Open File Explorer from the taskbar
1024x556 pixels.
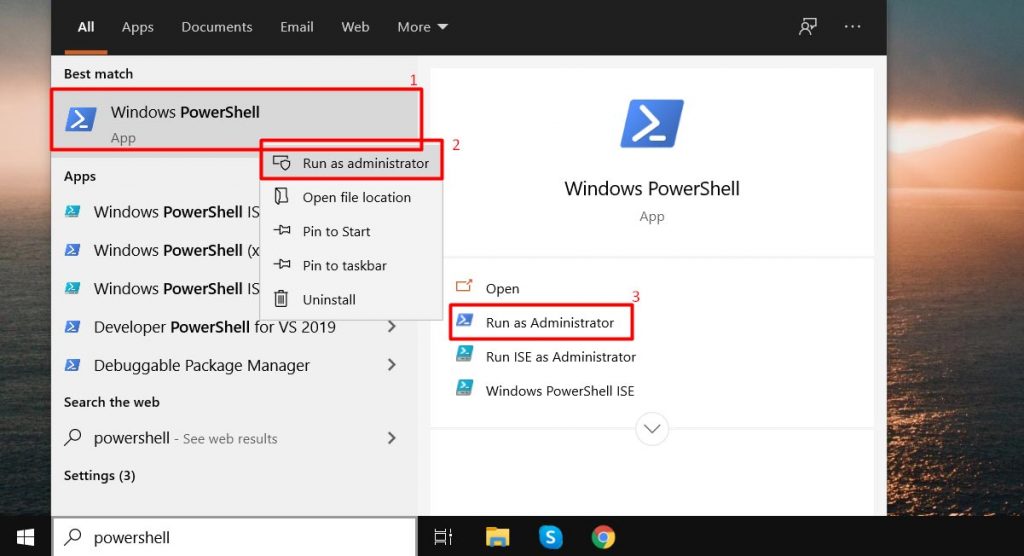pos(497,537)
